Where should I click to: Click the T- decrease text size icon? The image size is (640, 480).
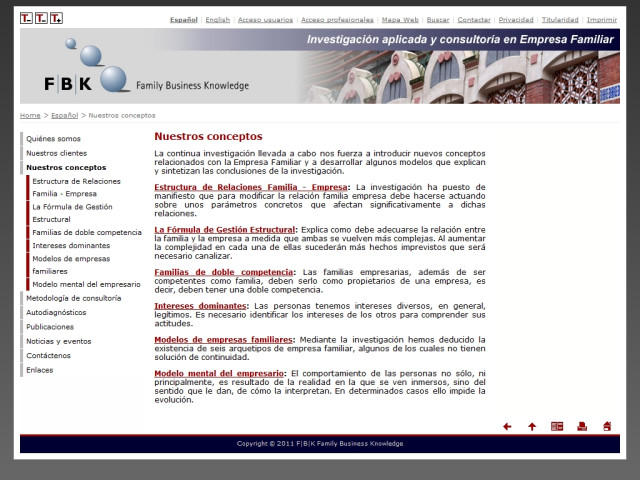click(x=27, y=18)
